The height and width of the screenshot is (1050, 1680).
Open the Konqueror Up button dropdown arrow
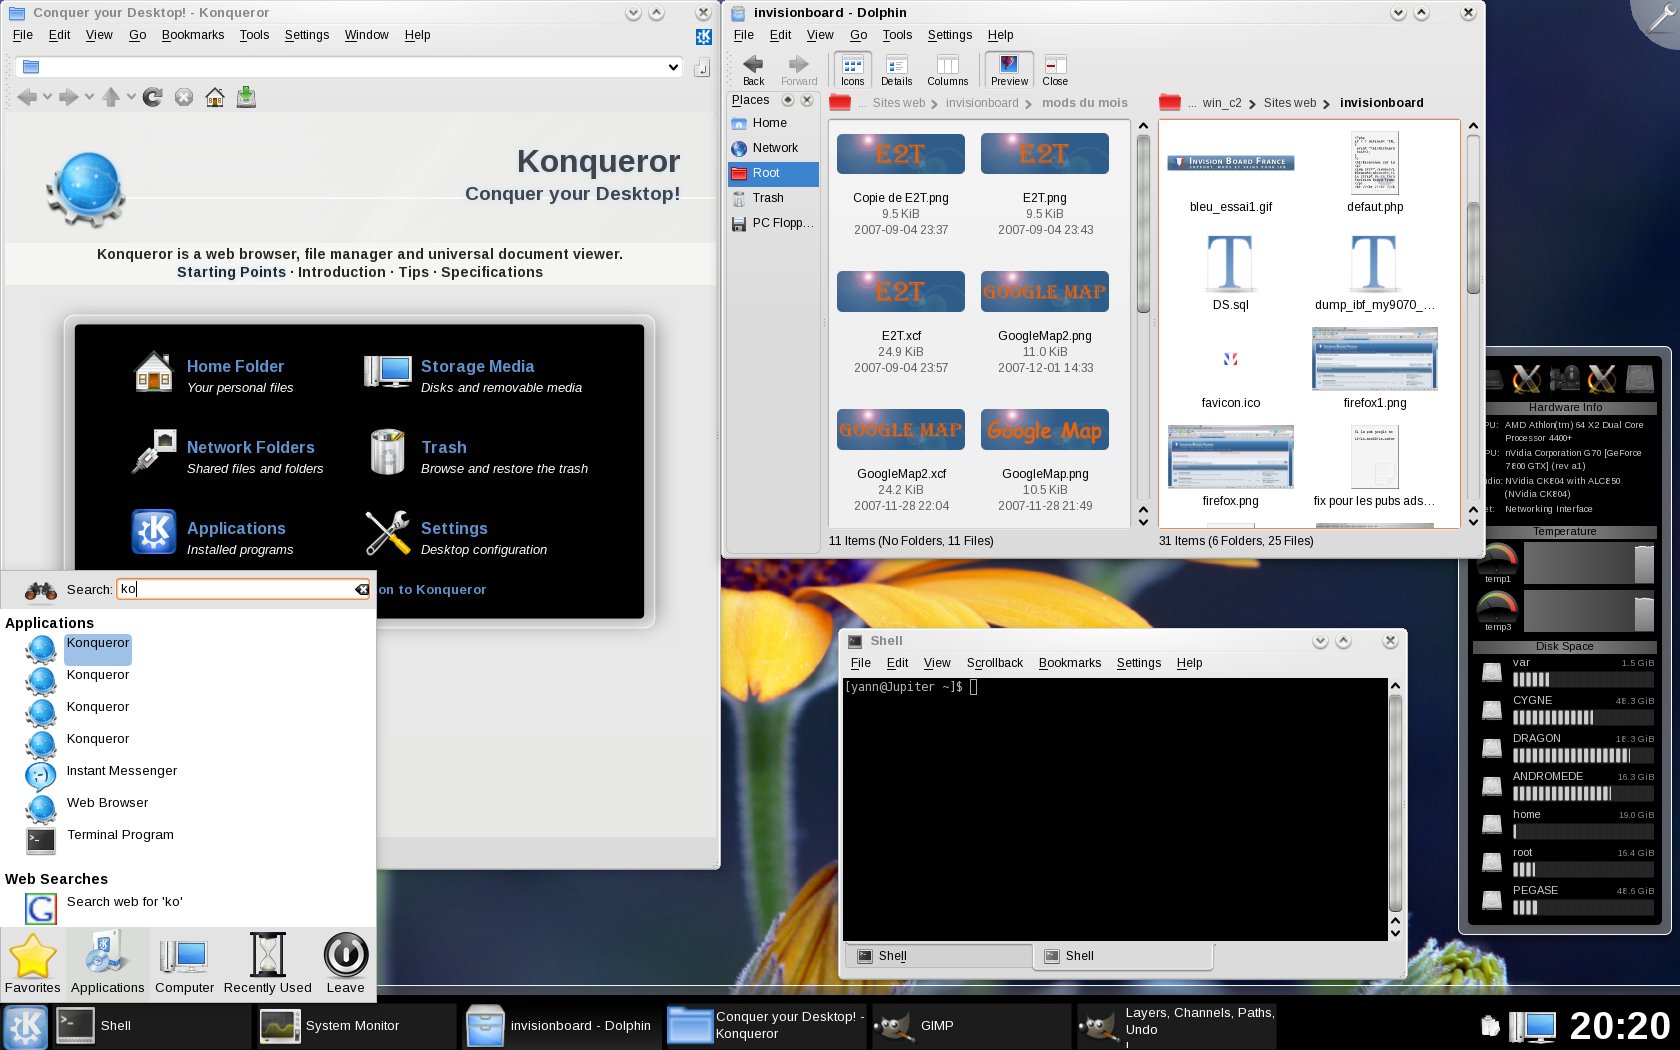131,97
